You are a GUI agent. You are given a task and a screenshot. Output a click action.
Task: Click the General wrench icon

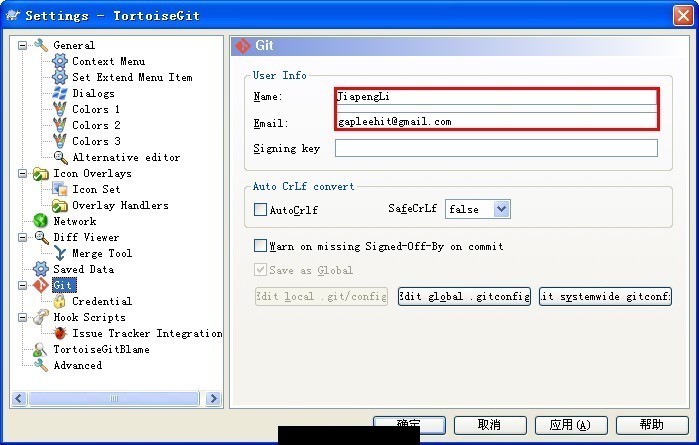click(41, 45)
